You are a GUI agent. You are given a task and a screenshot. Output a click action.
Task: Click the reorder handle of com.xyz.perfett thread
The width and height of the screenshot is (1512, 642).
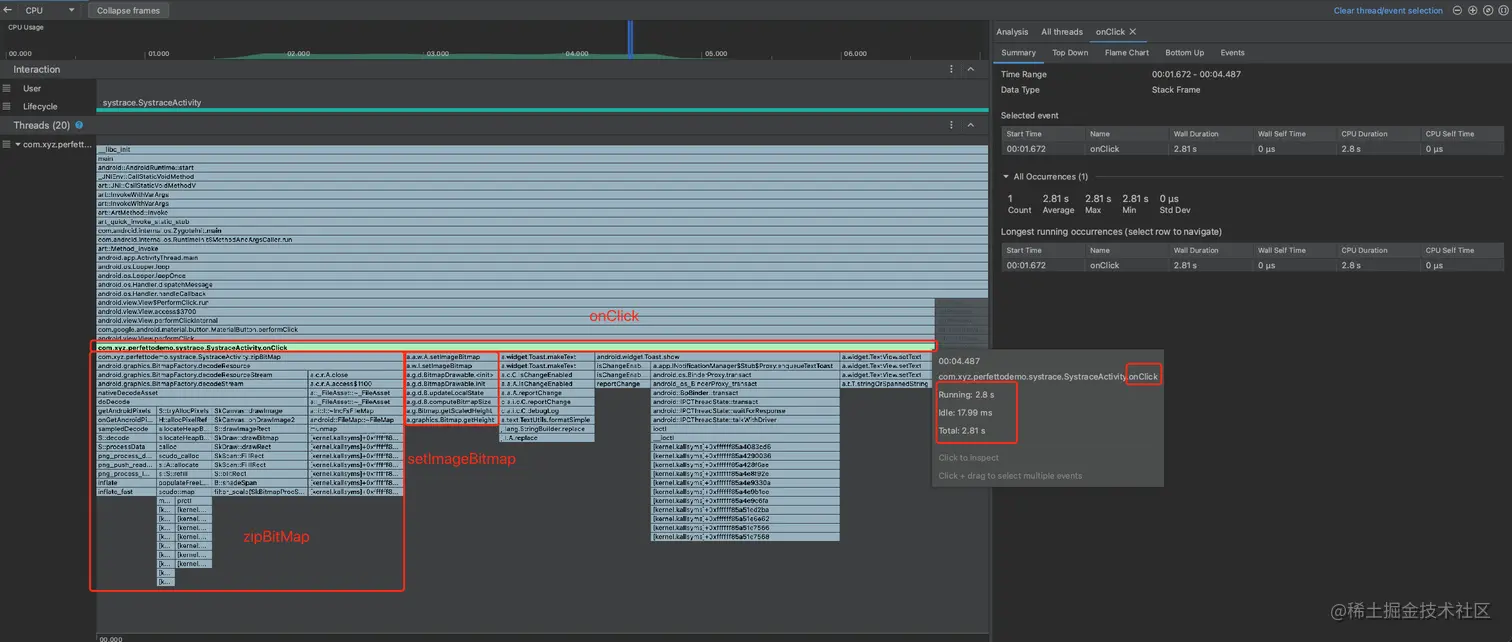(7, 145)
